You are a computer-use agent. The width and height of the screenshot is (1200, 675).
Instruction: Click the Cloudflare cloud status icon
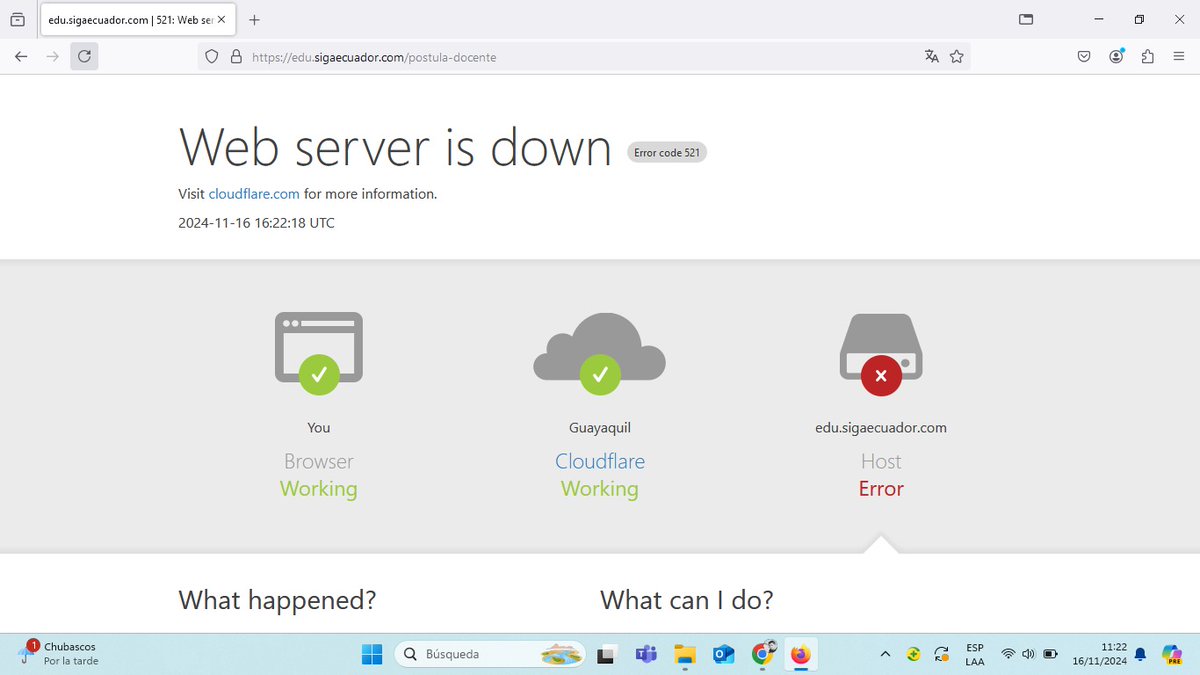[600, 352]
